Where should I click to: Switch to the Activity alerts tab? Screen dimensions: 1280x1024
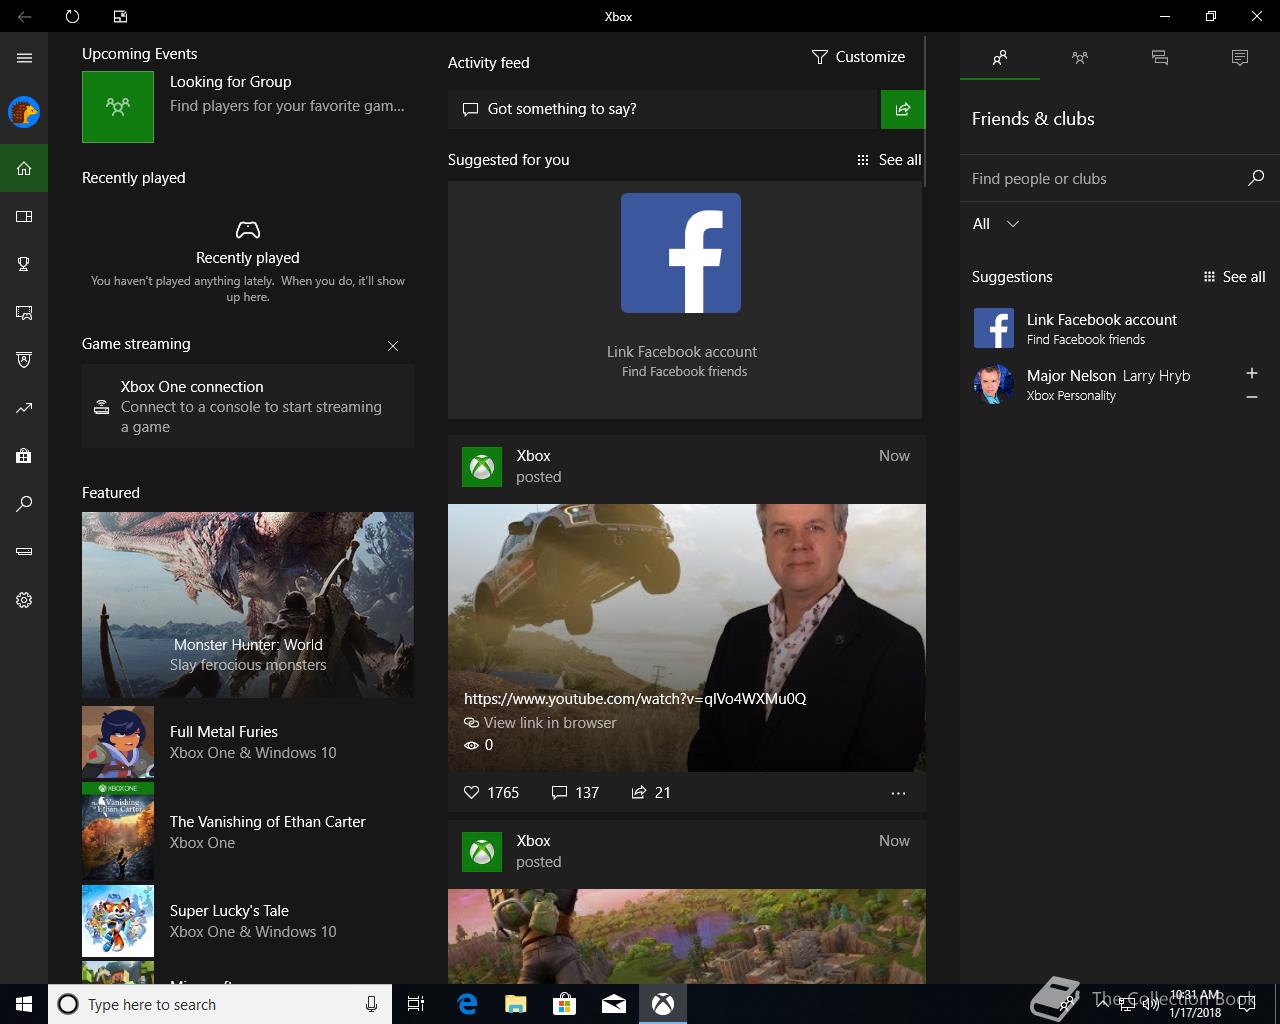(1240, 58)
